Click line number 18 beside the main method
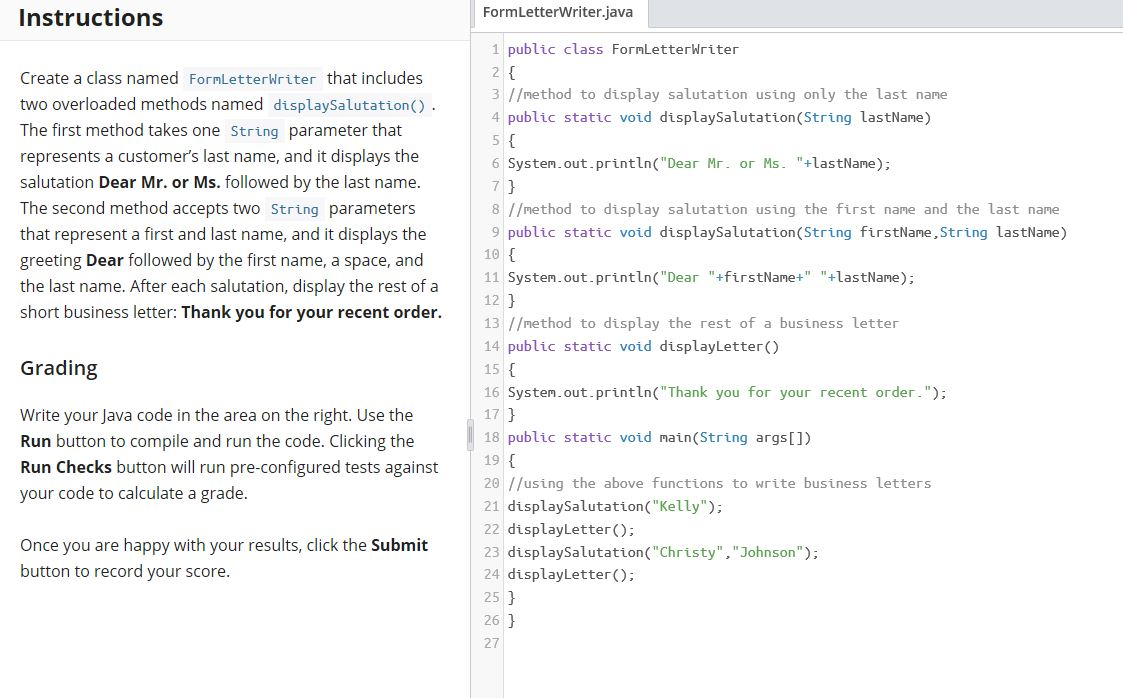 coord(491,437)
